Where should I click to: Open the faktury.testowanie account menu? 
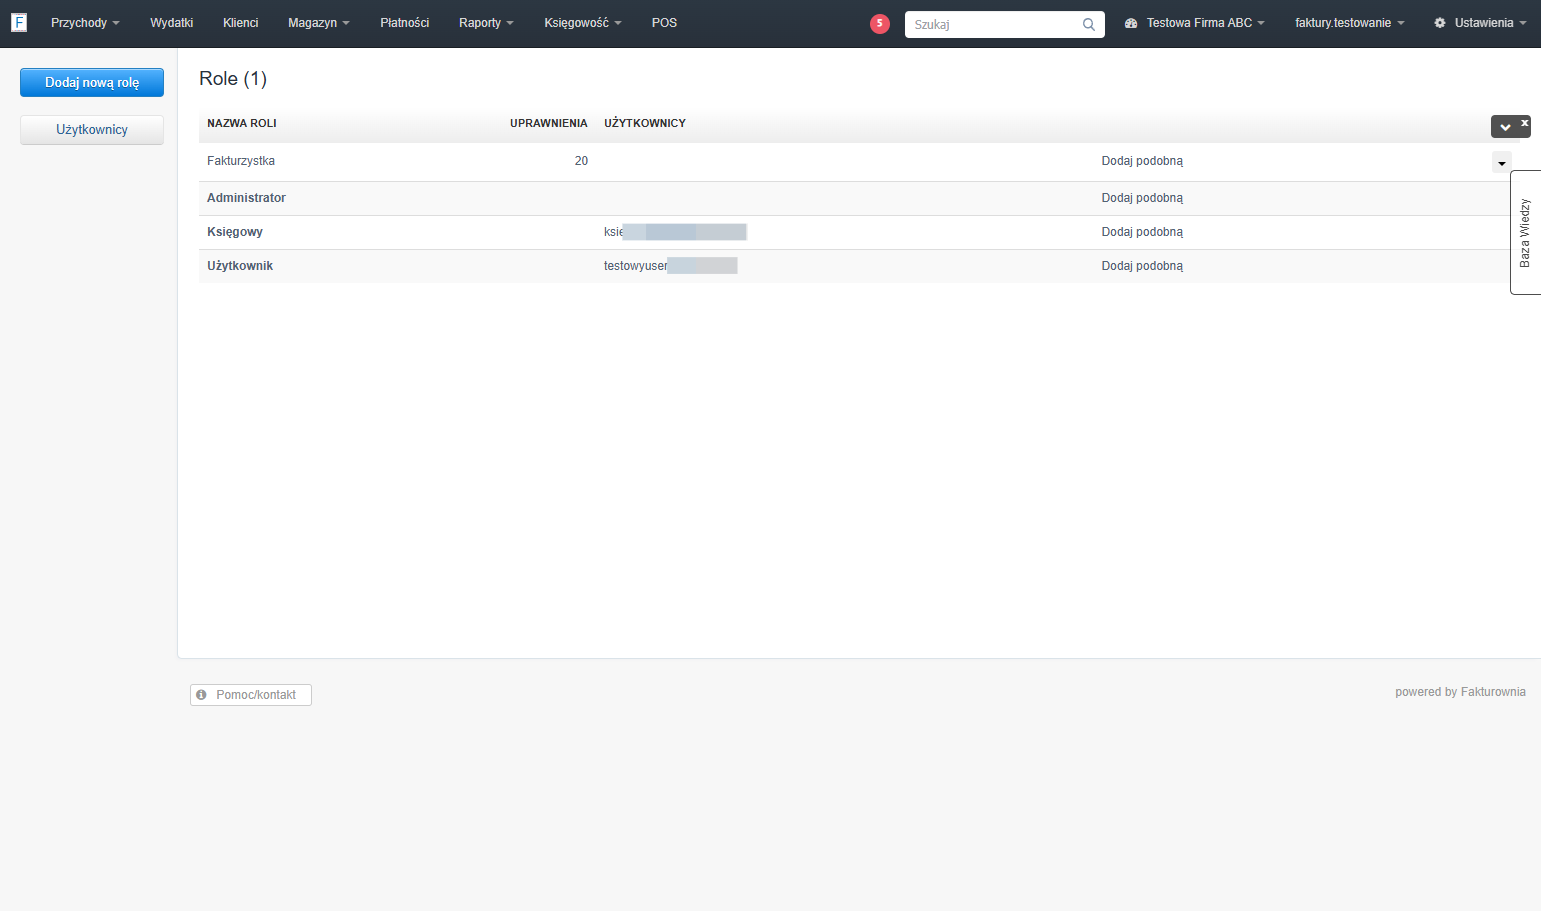tap(1350, 23)
